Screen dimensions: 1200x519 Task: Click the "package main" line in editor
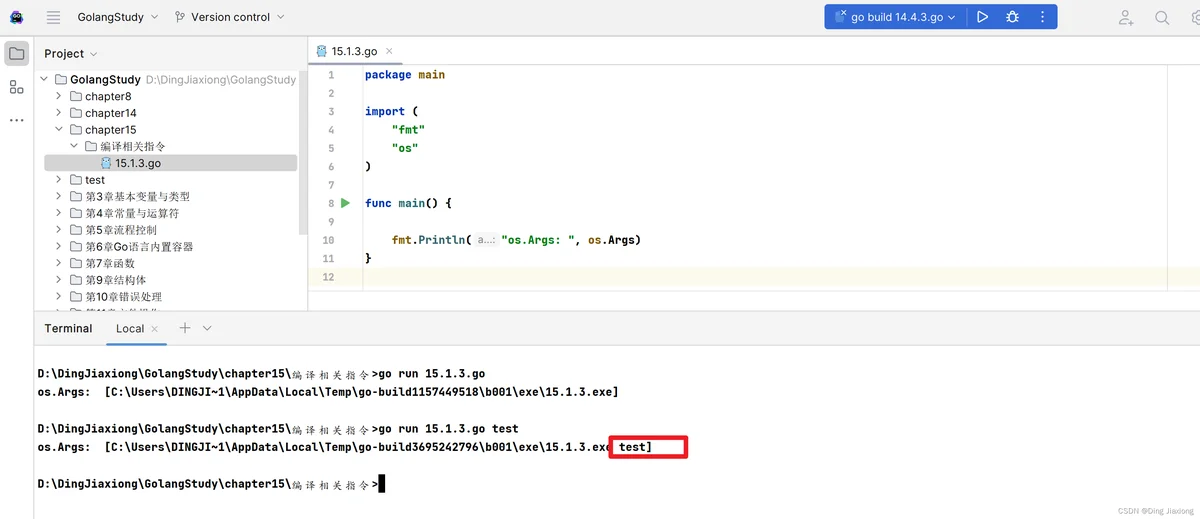point(405,75)
